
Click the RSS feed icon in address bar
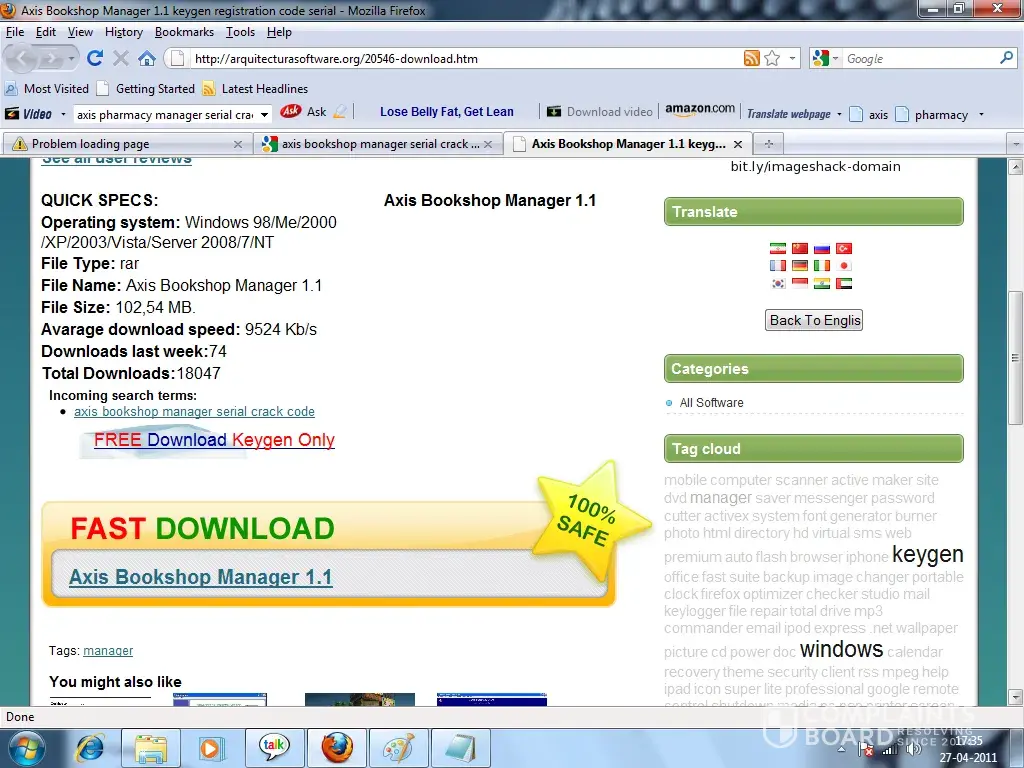coord(751,59)
